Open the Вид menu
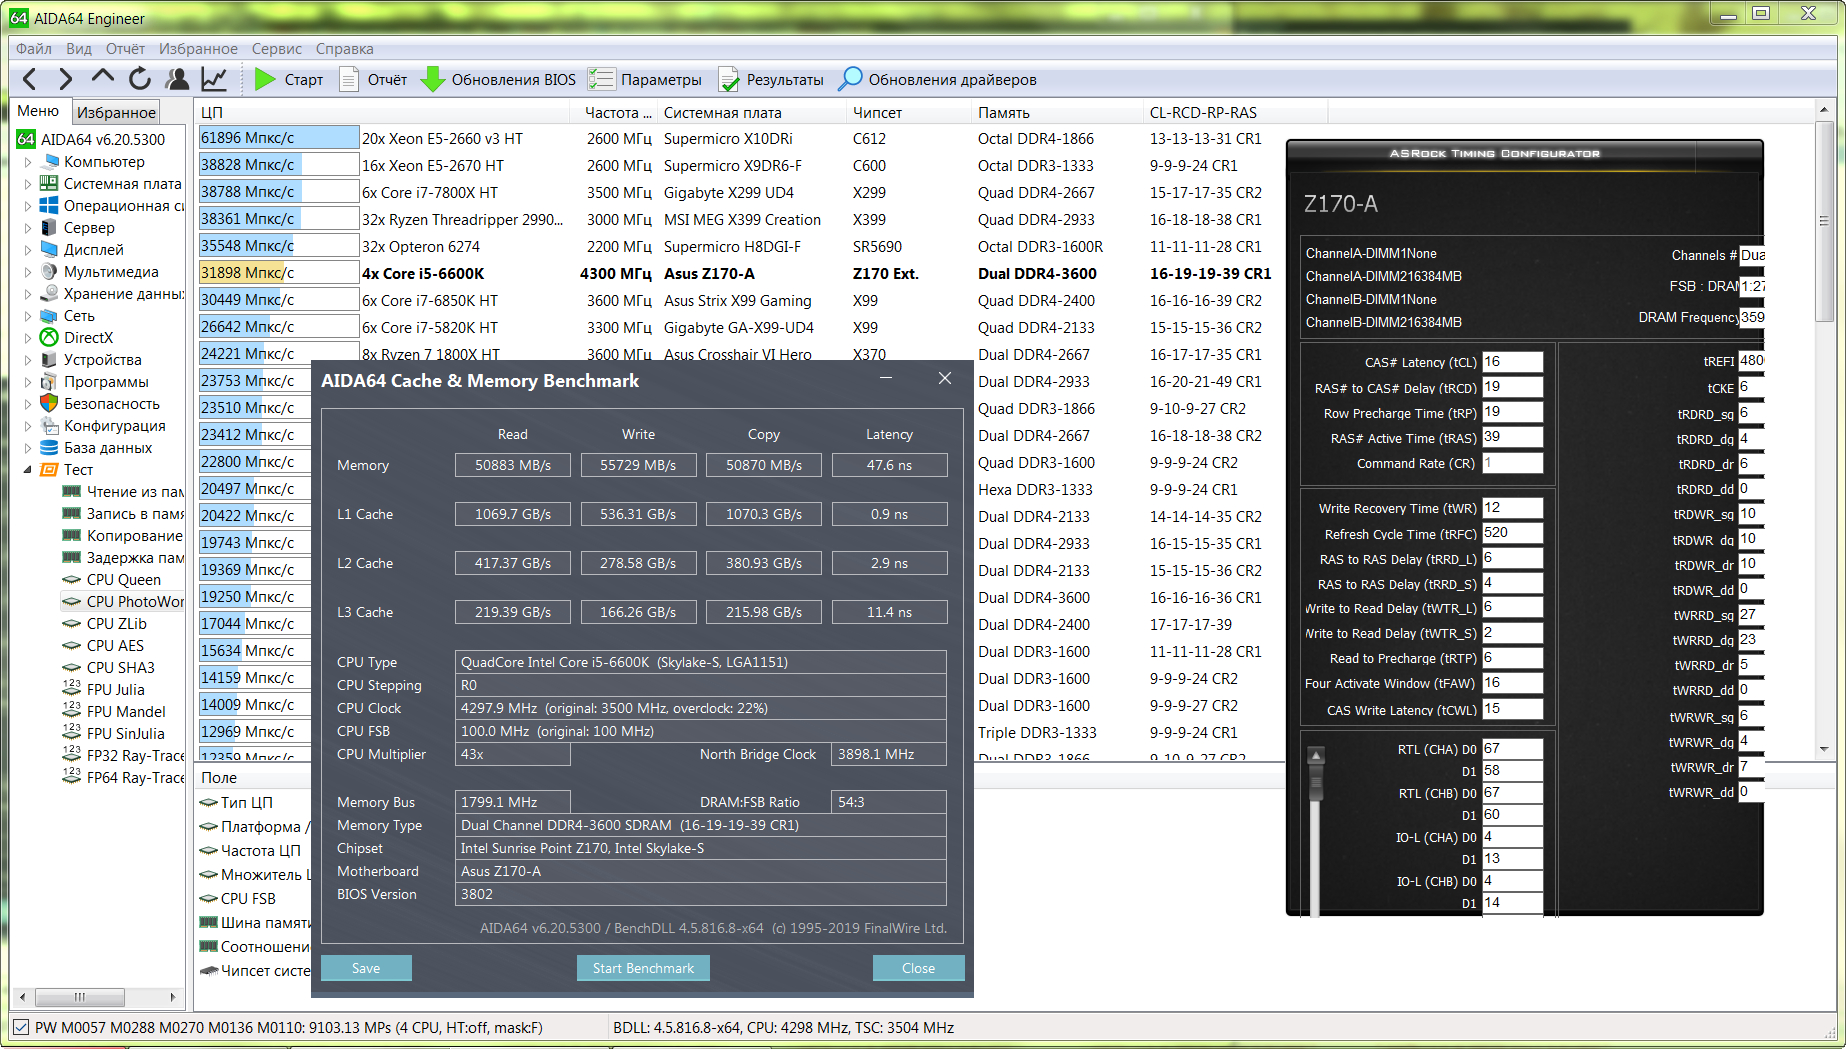 click(79, 49)
